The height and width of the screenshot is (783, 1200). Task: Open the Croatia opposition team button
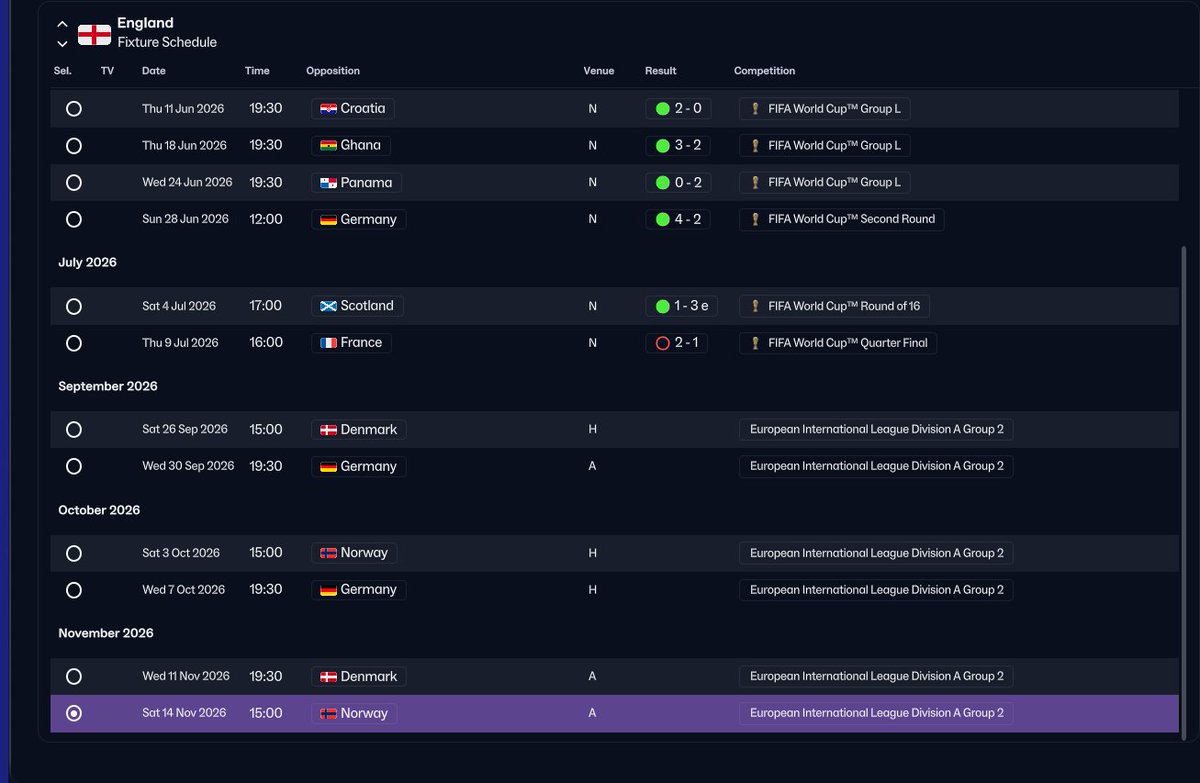point(353,108)
